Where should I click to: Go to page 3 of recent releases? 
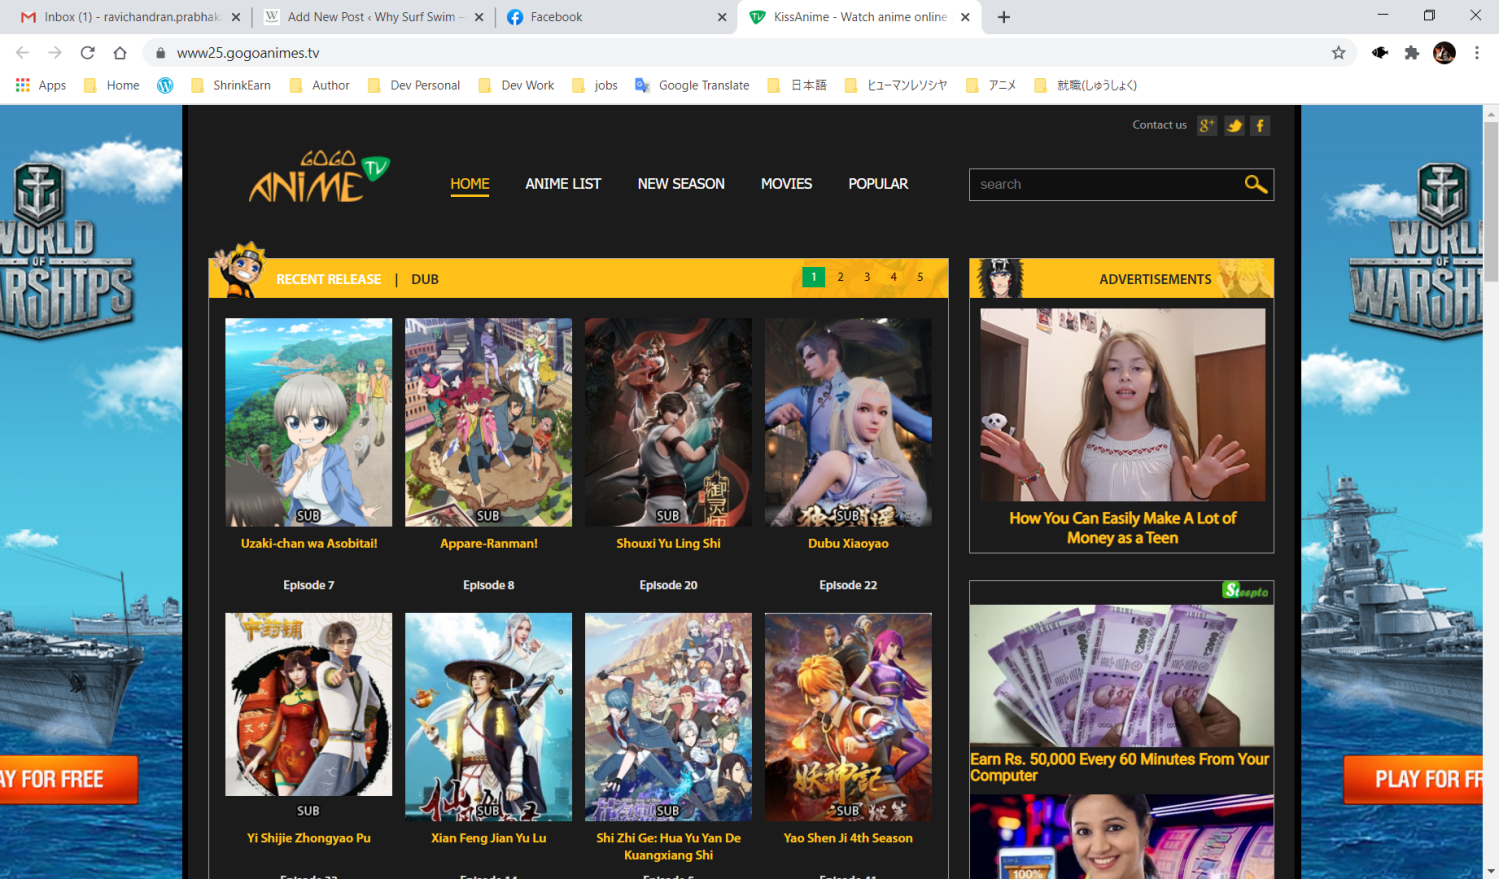[867, 277]
